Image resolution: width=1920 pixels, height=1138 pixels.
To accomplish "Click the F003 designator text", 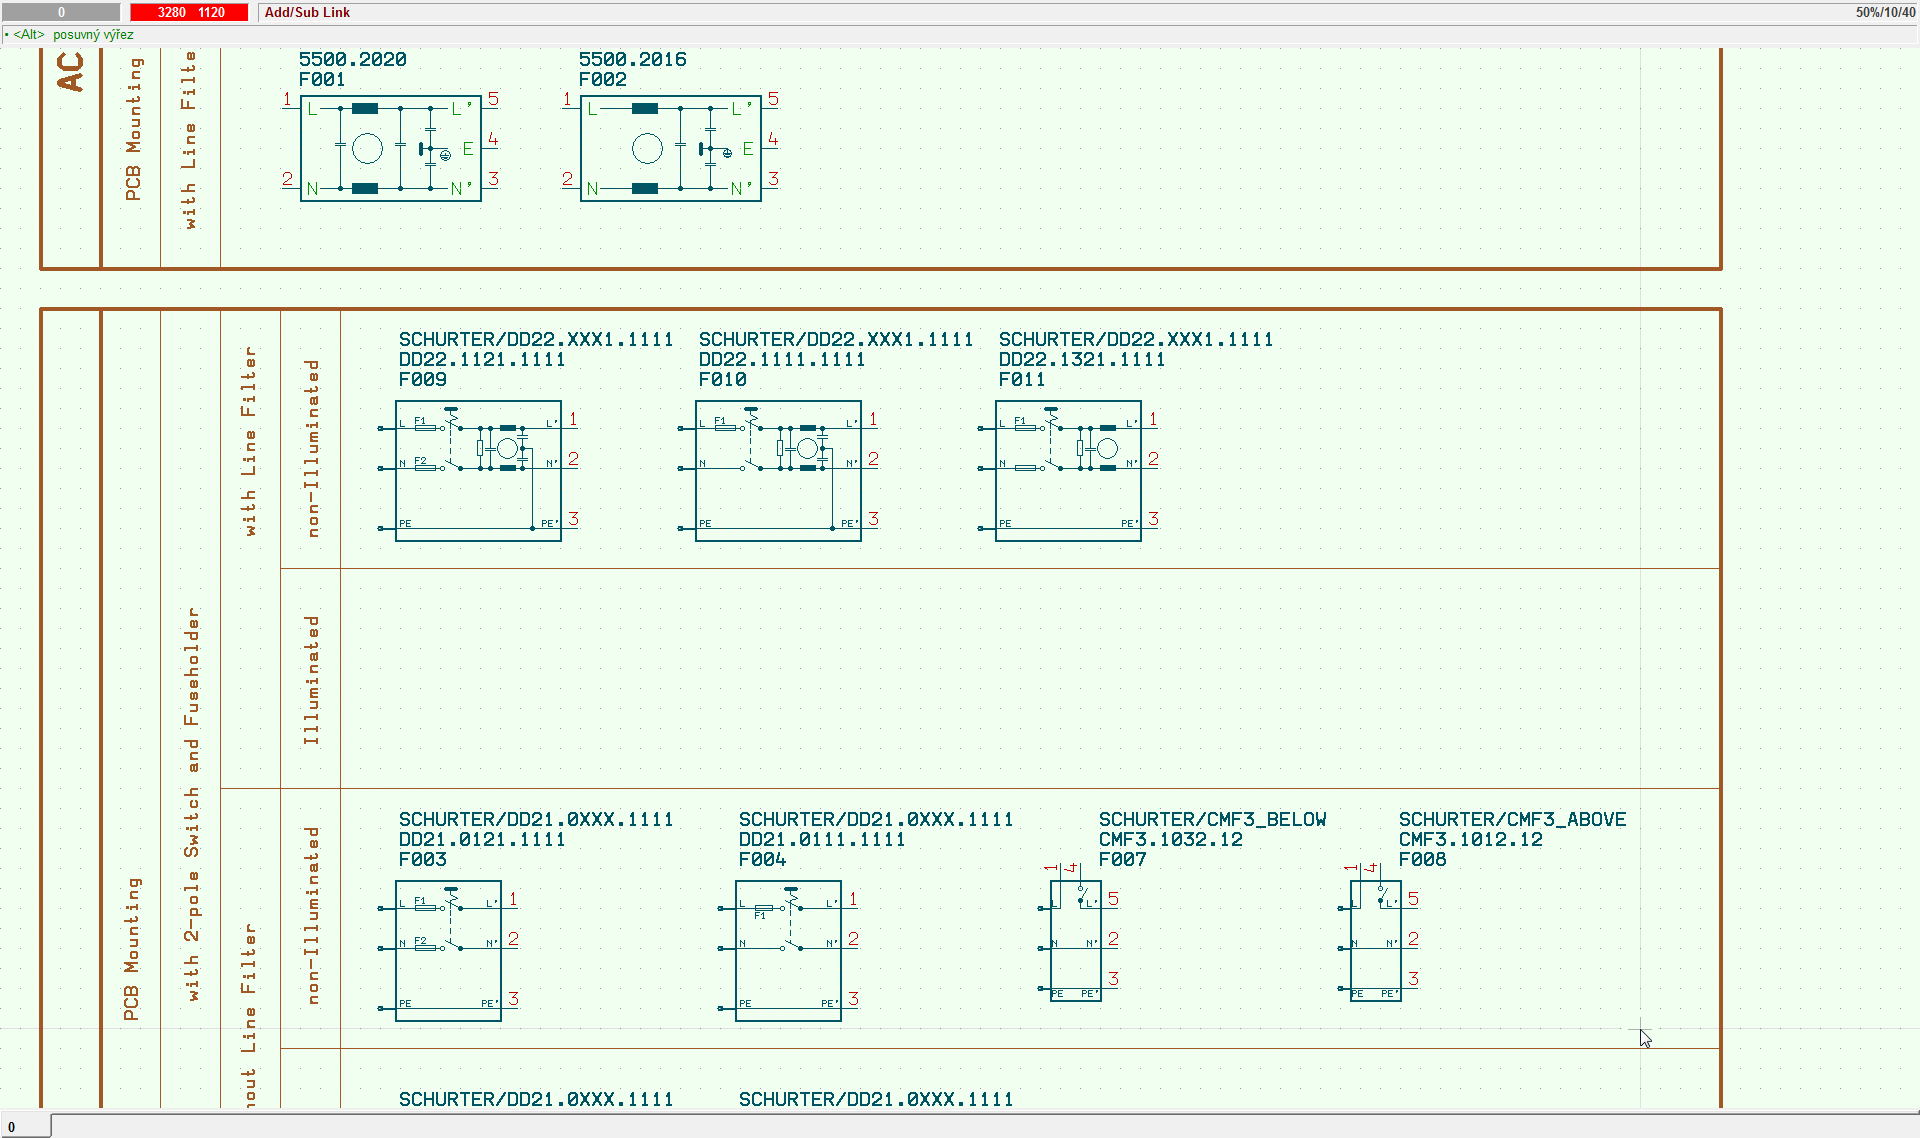I will pos(422,859).
